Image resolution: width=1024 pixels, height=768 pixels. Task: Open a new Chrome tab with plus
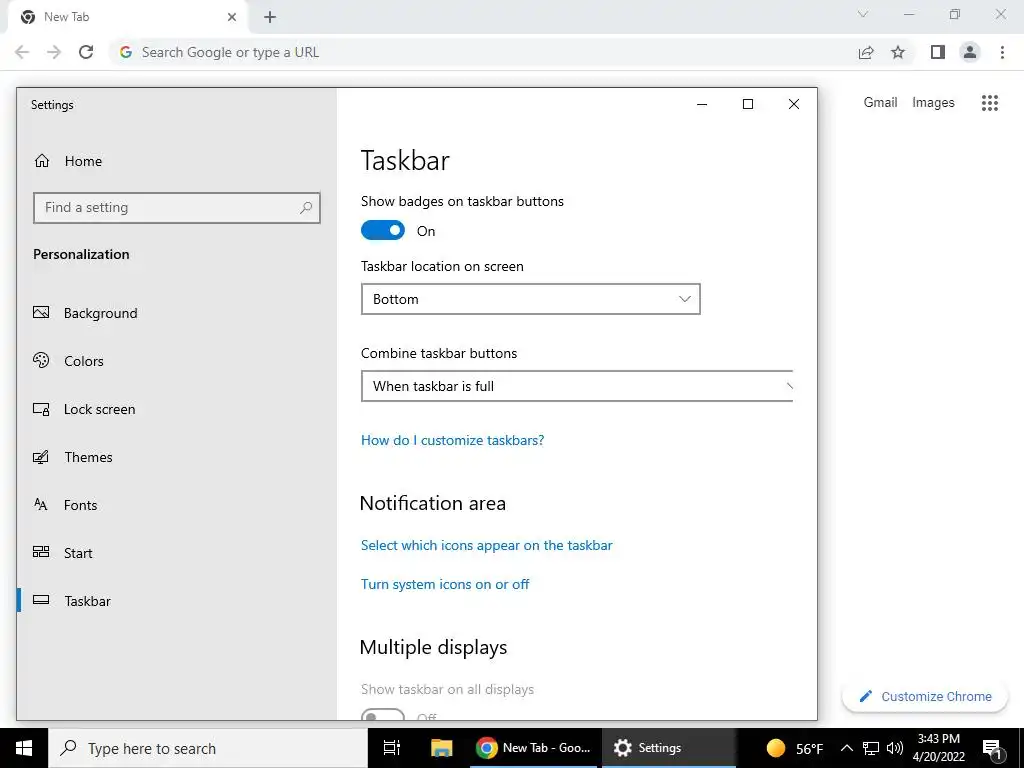click(270, 17)
